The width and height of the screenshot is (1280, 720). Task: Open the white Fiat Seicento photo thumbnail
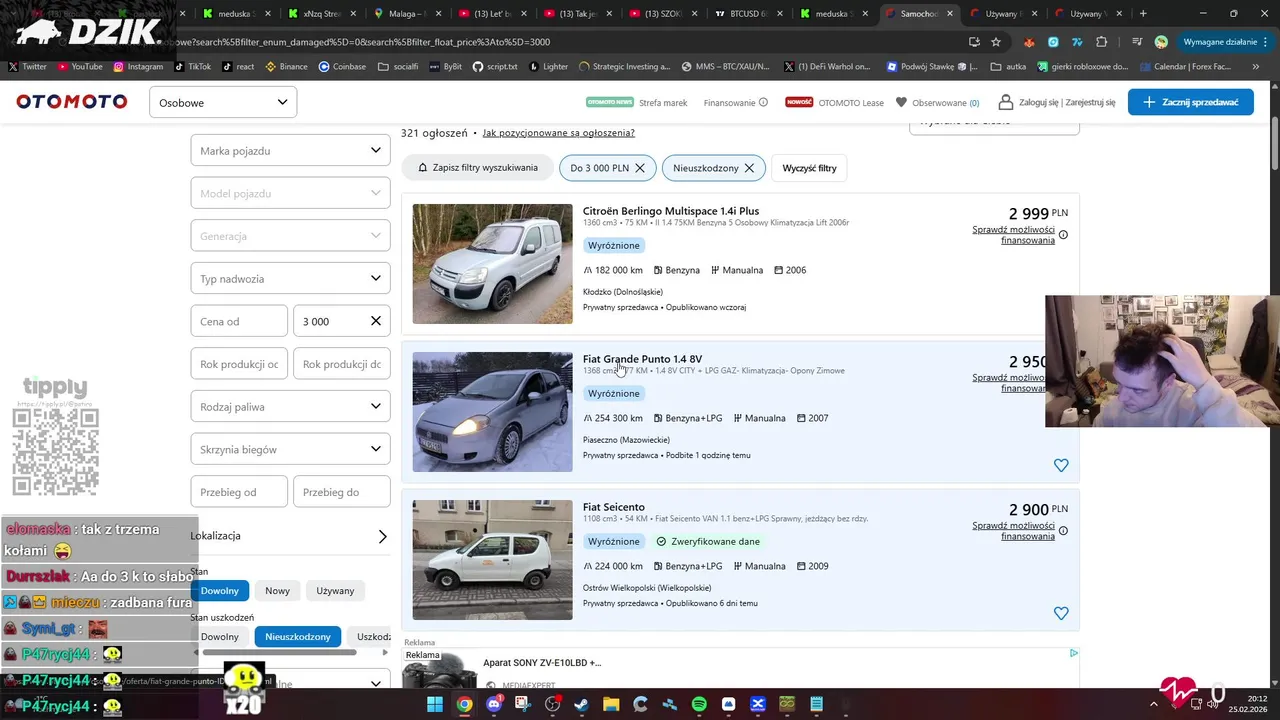point(492,560)
